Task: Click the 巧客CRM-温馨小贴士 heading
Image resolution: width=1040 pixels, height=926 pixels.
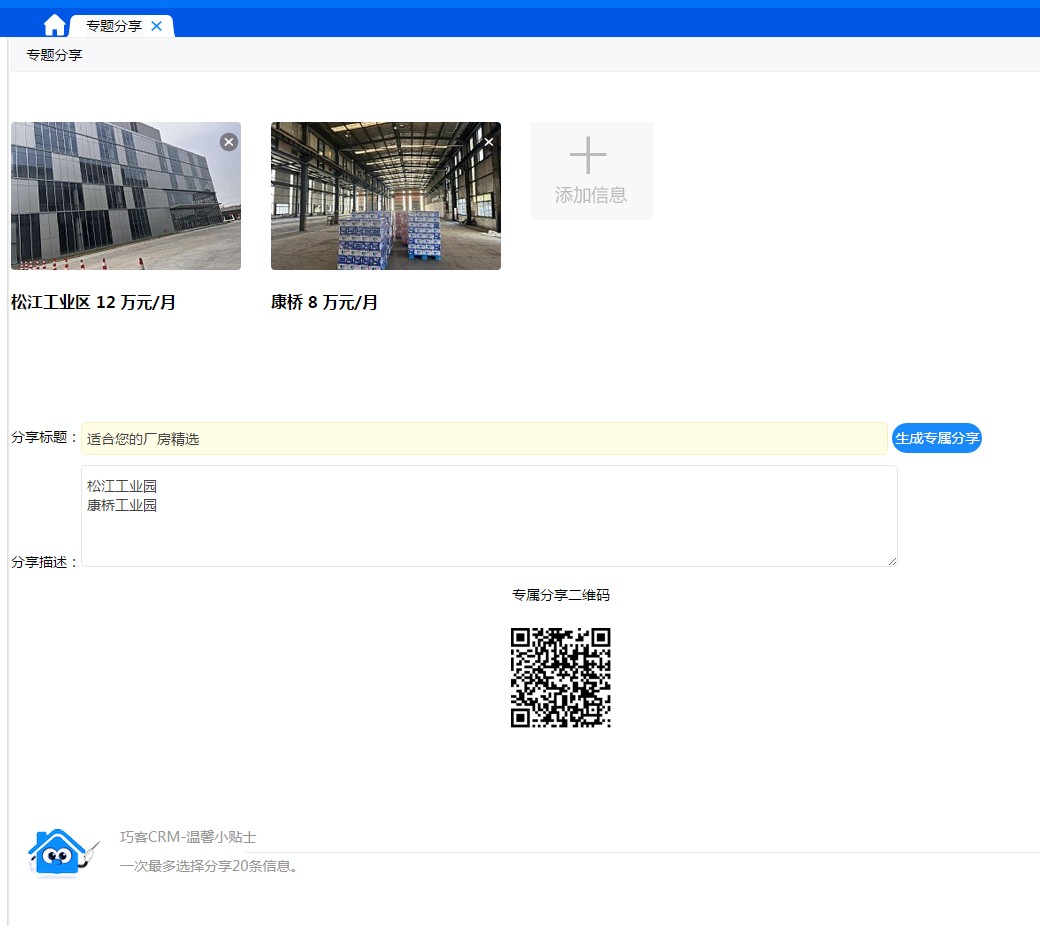Action: (x=188, y=837)
